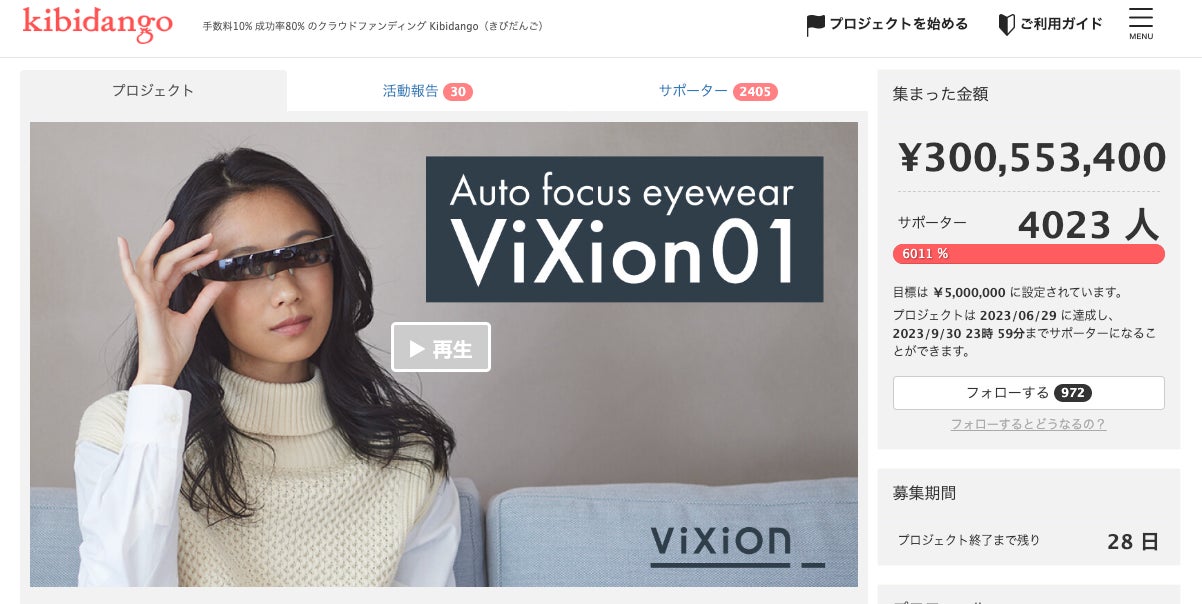This screenshot has width=1202, height=604.
Task: Play the video with the 再生 button
Action: 441,348
